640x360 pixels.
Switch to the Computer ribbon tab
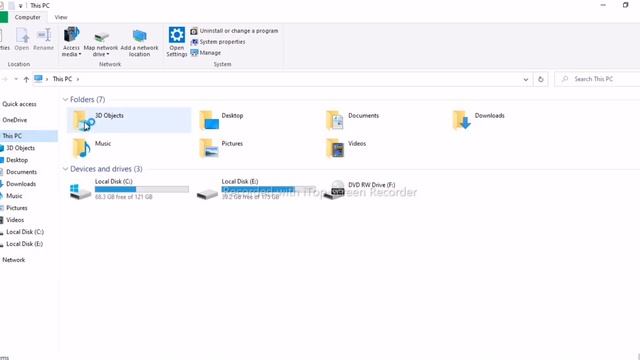[28, 17]
